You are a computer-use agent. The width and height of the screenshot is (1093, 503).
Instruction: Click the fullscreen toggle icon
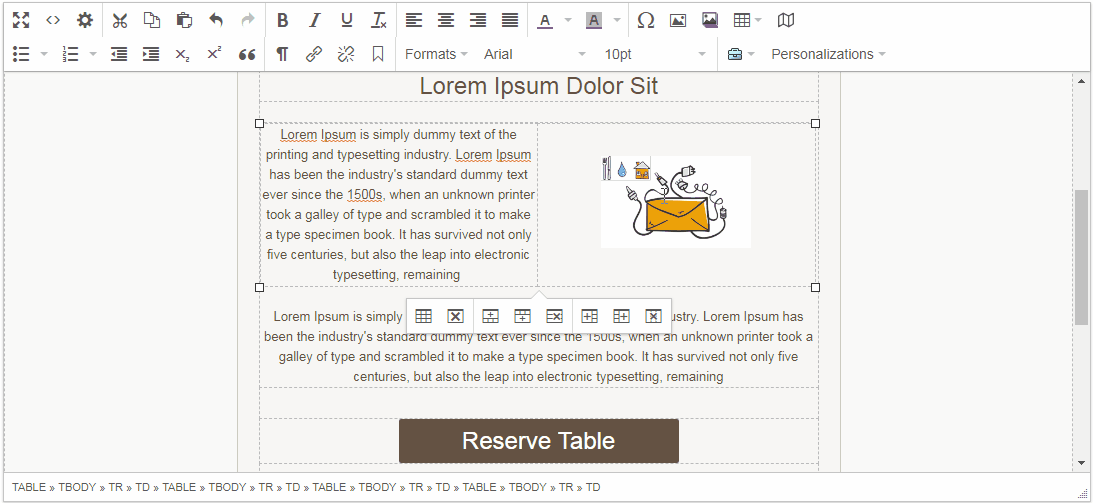[21, 20]
